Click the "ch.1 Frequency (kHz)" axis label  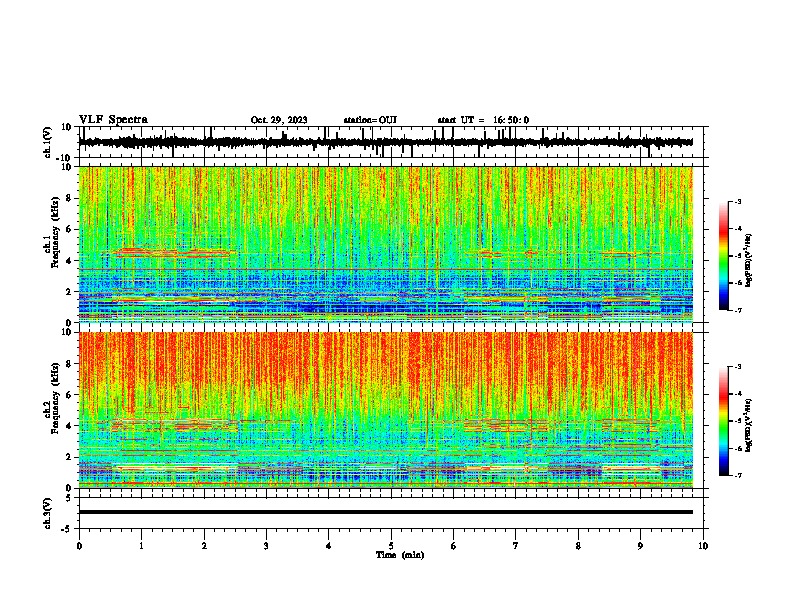[51, 233]
